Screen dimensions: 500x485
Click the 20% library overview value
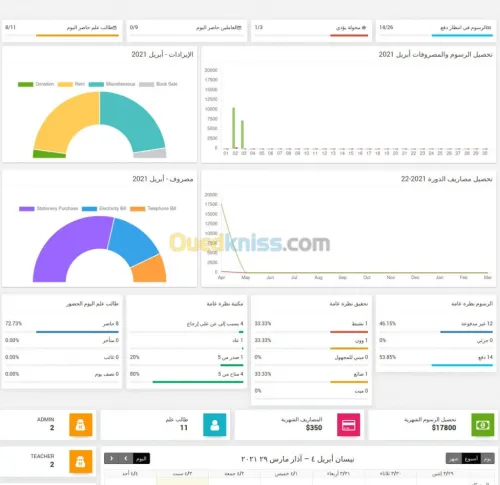click(134, 357)
